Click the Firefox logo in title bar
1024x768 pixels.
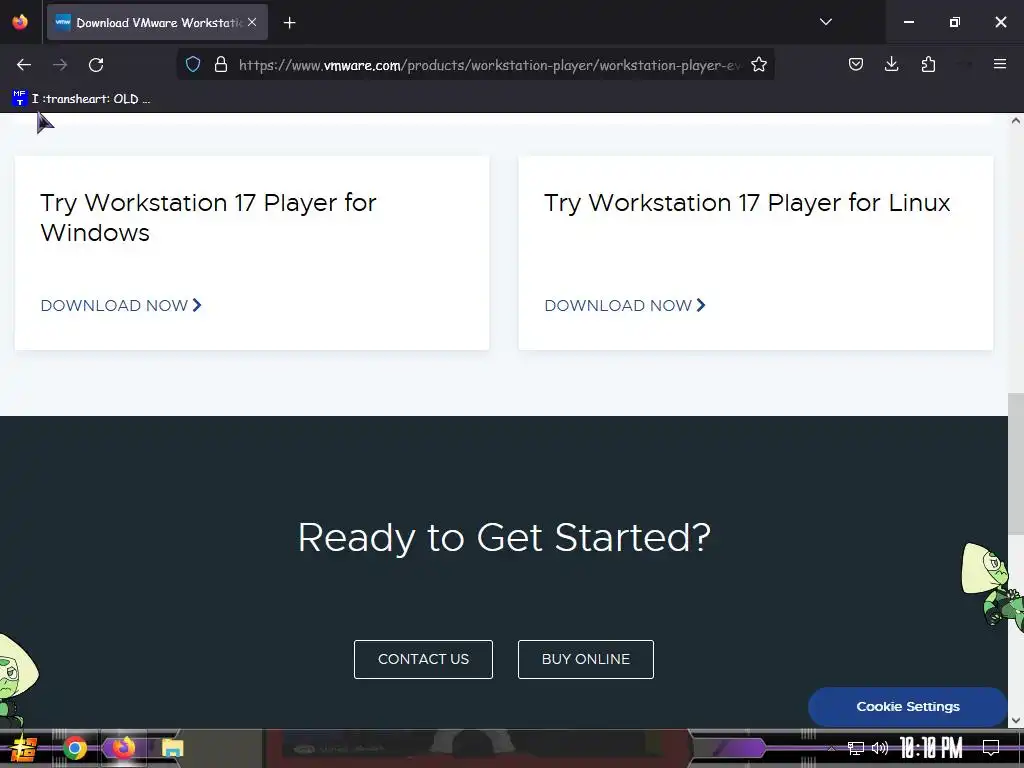click(x=20, y=22)
